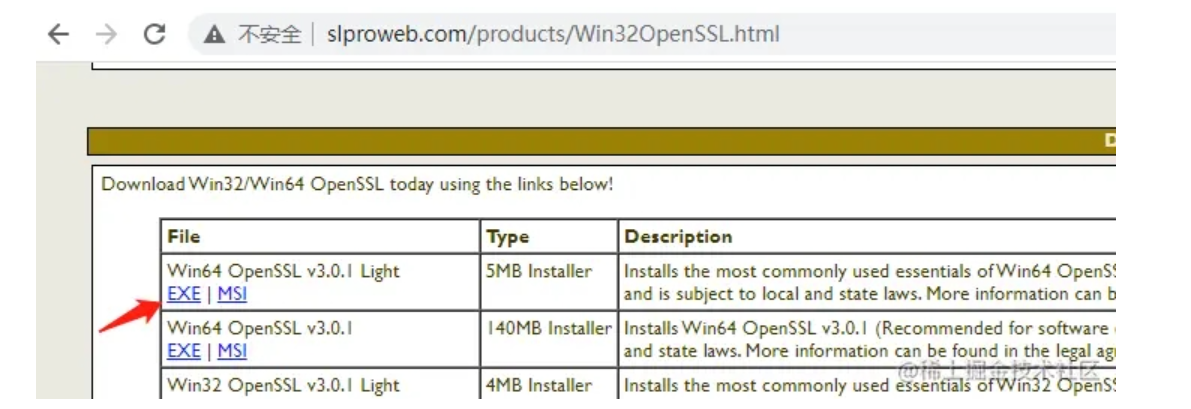Click 'Download Win32/Win64 OpenSSL today' sentence
Screen dimensions: 1191x409
coord(357,184)
